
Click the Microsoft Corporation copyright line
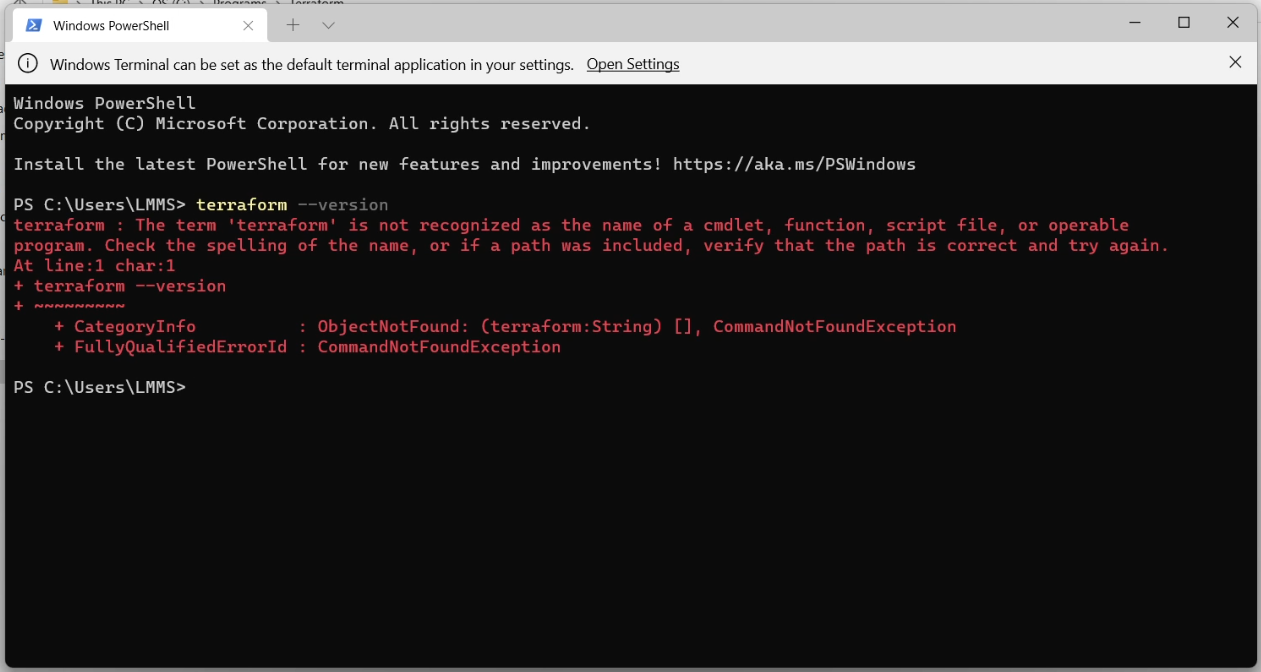(302, 124)
